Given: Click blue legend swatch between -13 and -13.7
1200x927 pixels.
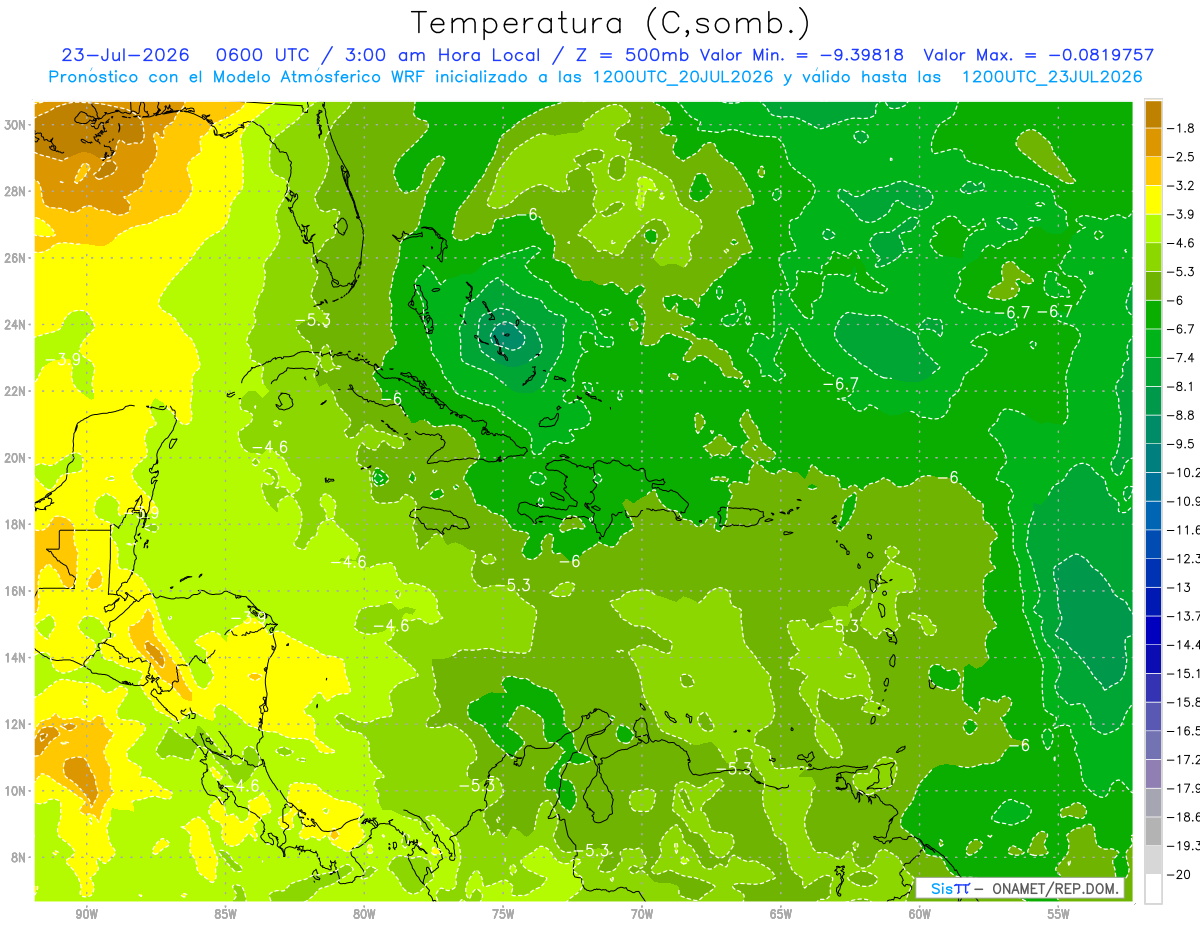Looking at the screenshot, I should 1153,601.
